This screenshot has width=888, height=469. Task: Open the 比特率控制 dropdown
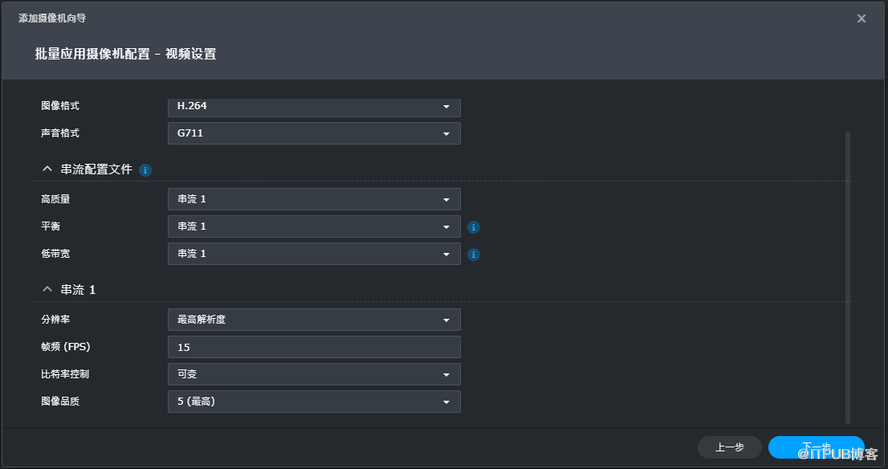[x=314, y=374]
